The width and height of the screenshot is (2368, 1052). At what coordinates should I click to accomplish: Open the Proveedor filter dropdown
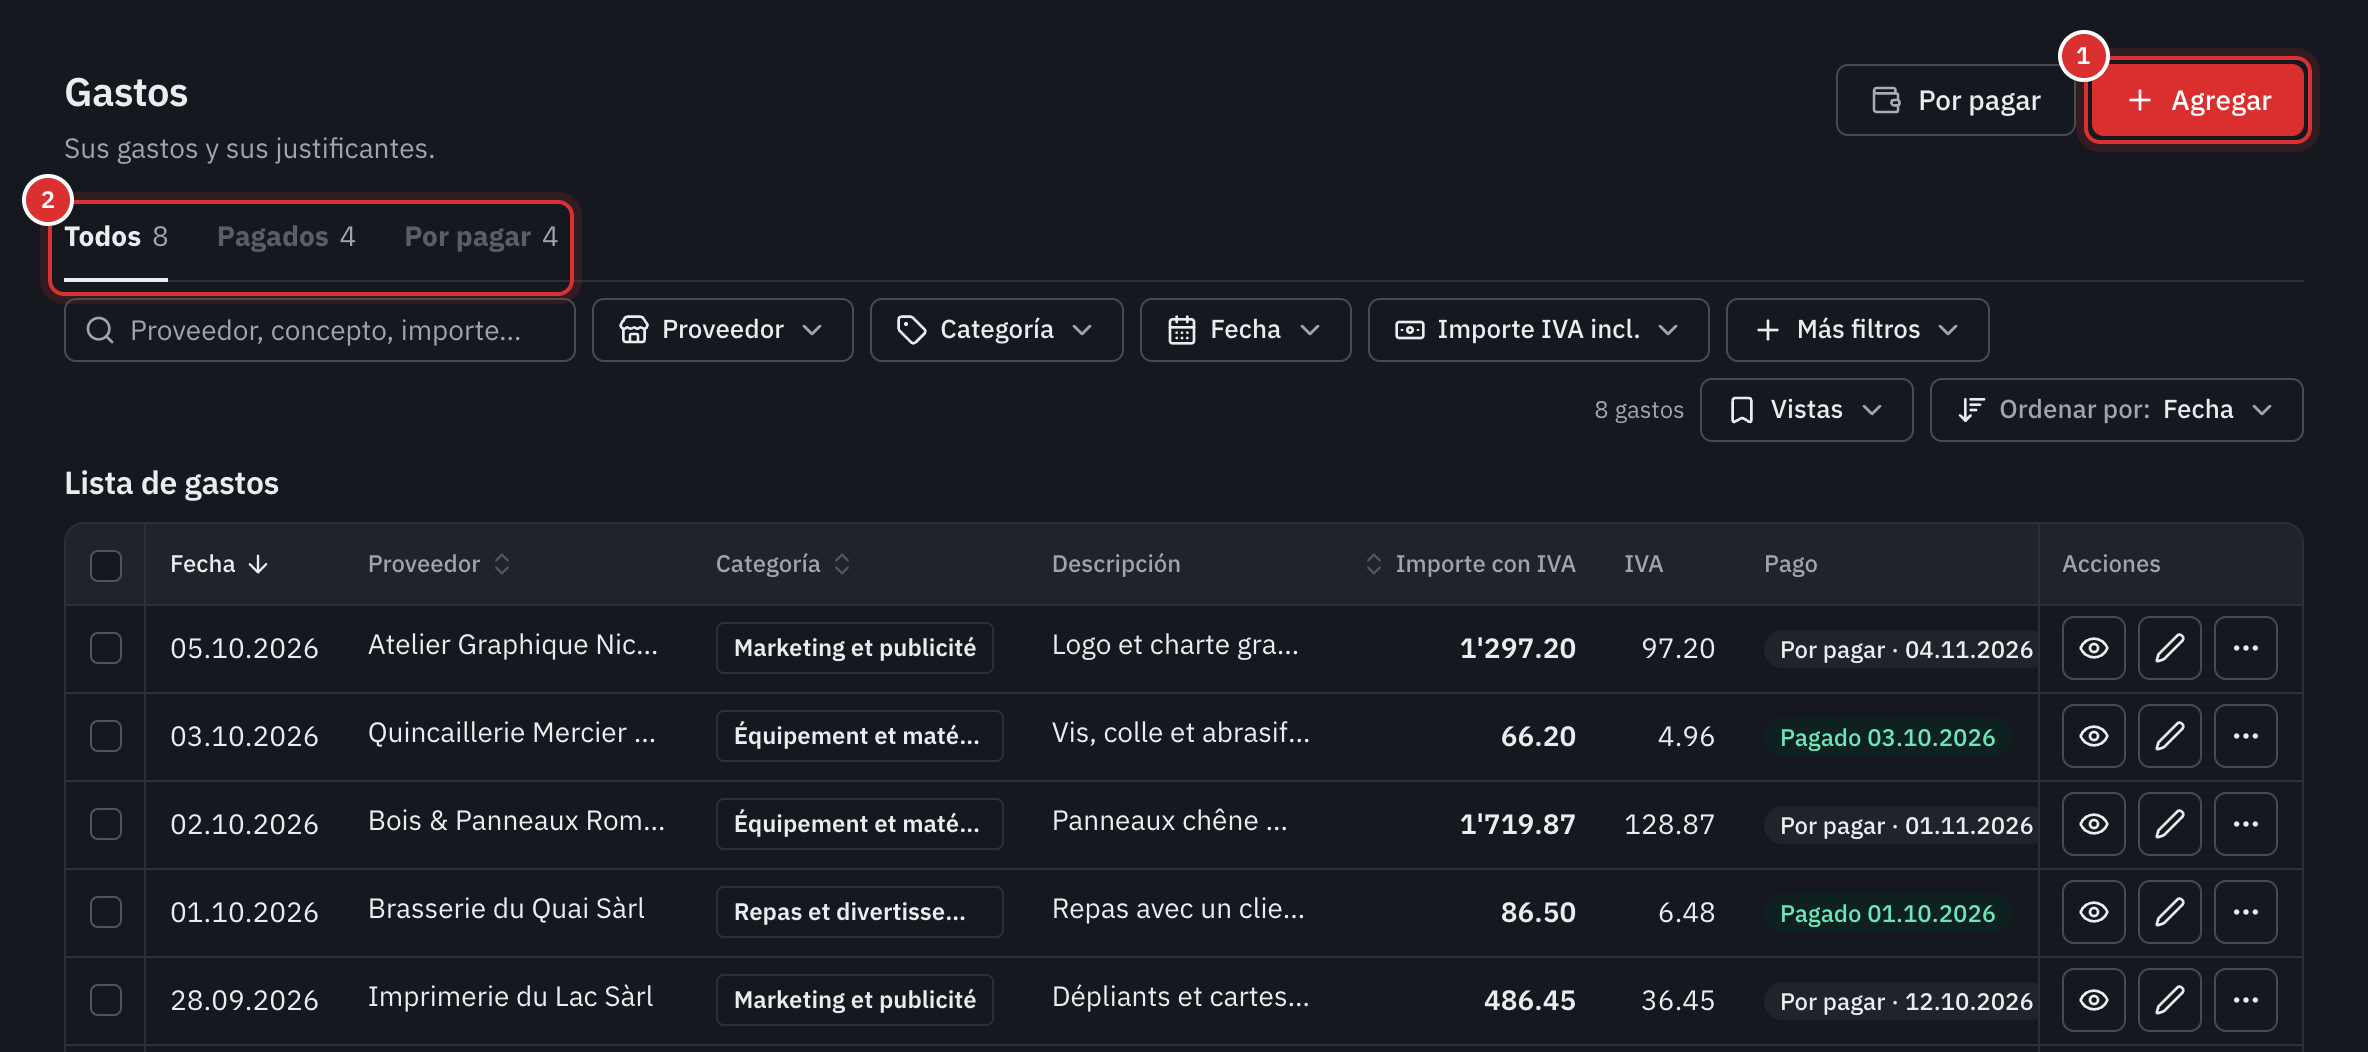click(x=722, y=330)
